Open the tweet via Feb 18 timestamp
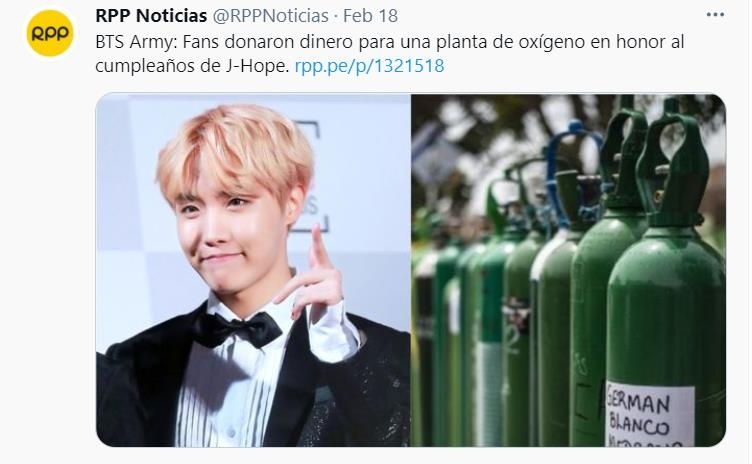 370,16
